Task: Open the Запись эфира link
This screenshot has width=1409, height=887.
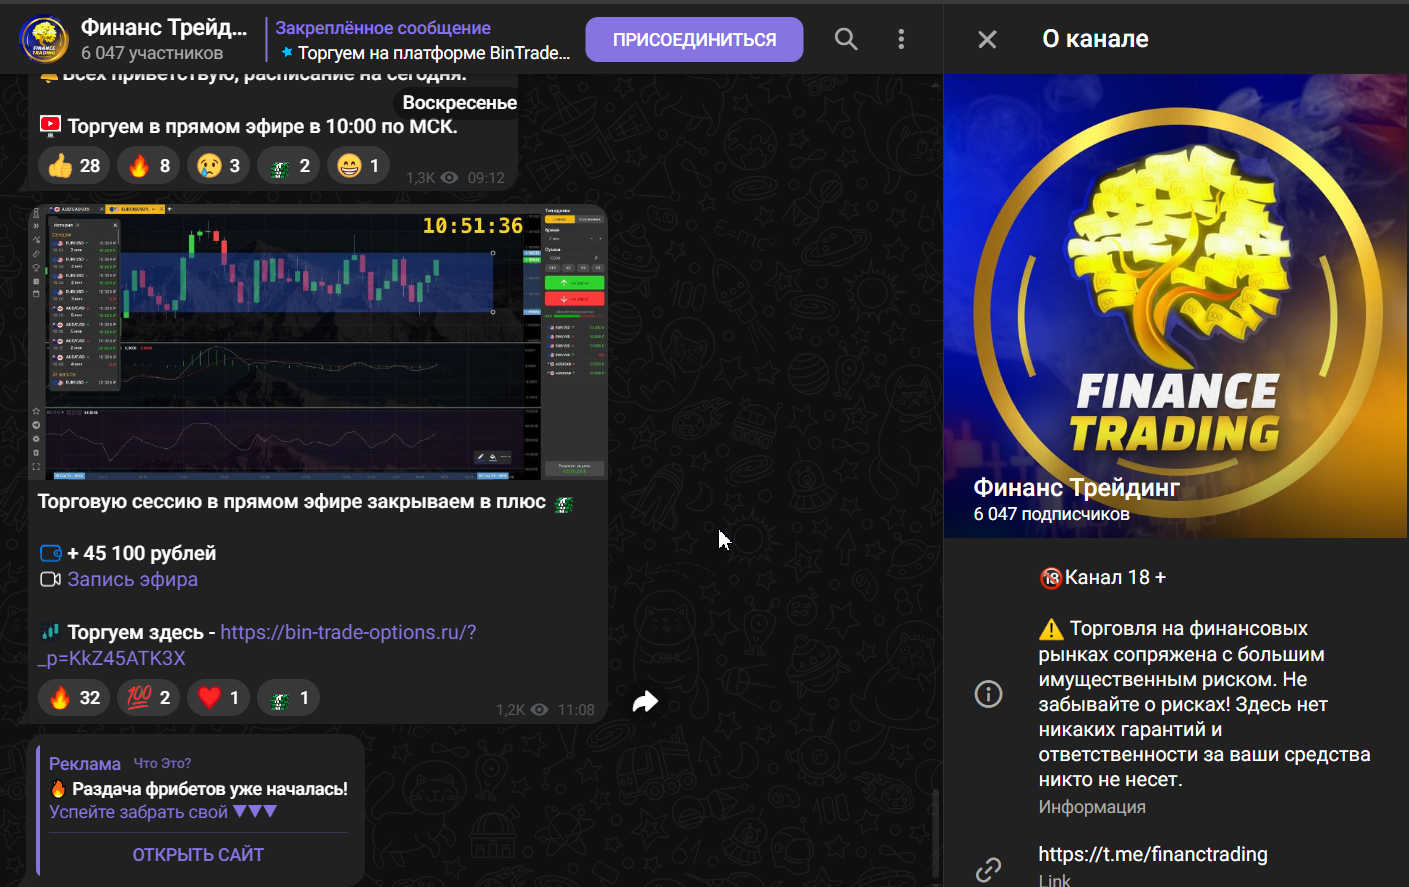Action: click(132, 579)
